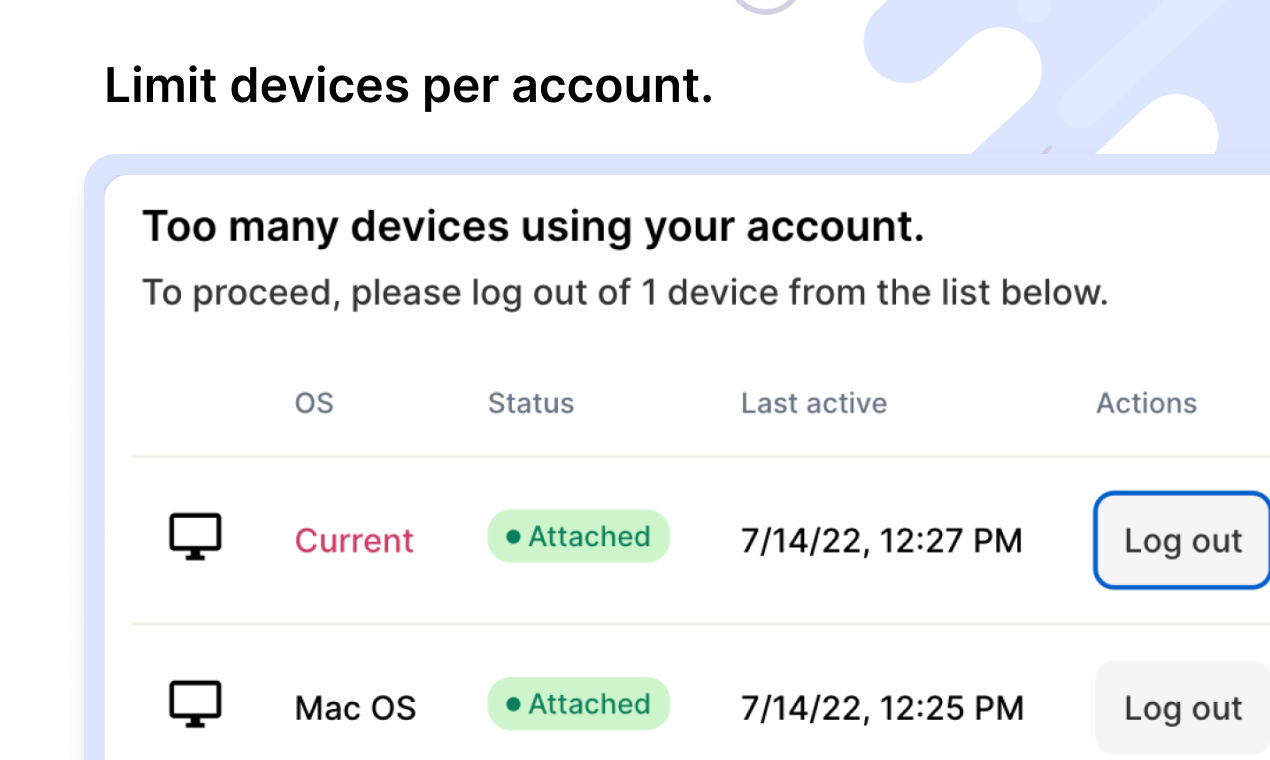
Task: Click the partial circle icon at the top edge
Action: [766, 6]
